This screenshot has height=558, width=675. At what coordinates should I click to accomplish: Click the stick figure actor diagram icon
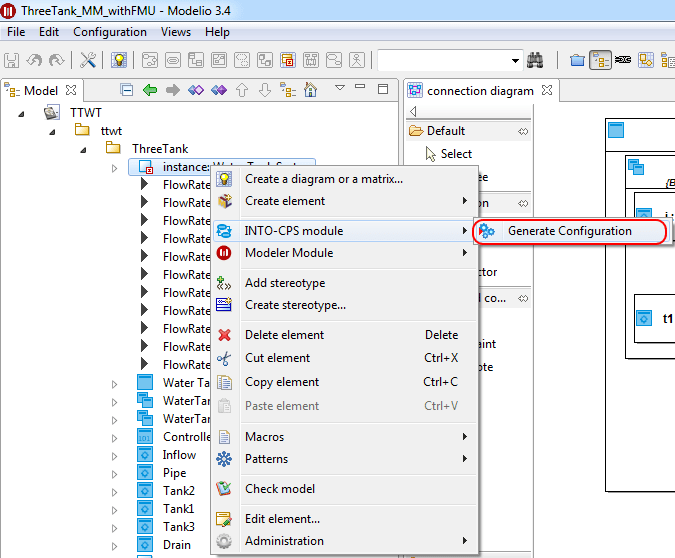pyautogui.click(x=356, y=60)
